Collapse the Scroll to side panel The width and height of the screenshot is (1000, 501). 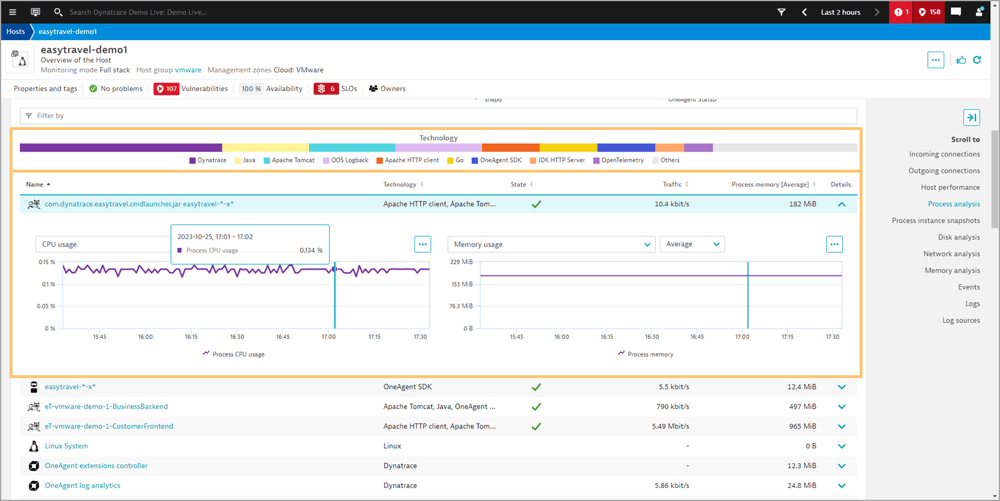pos(971,117)
